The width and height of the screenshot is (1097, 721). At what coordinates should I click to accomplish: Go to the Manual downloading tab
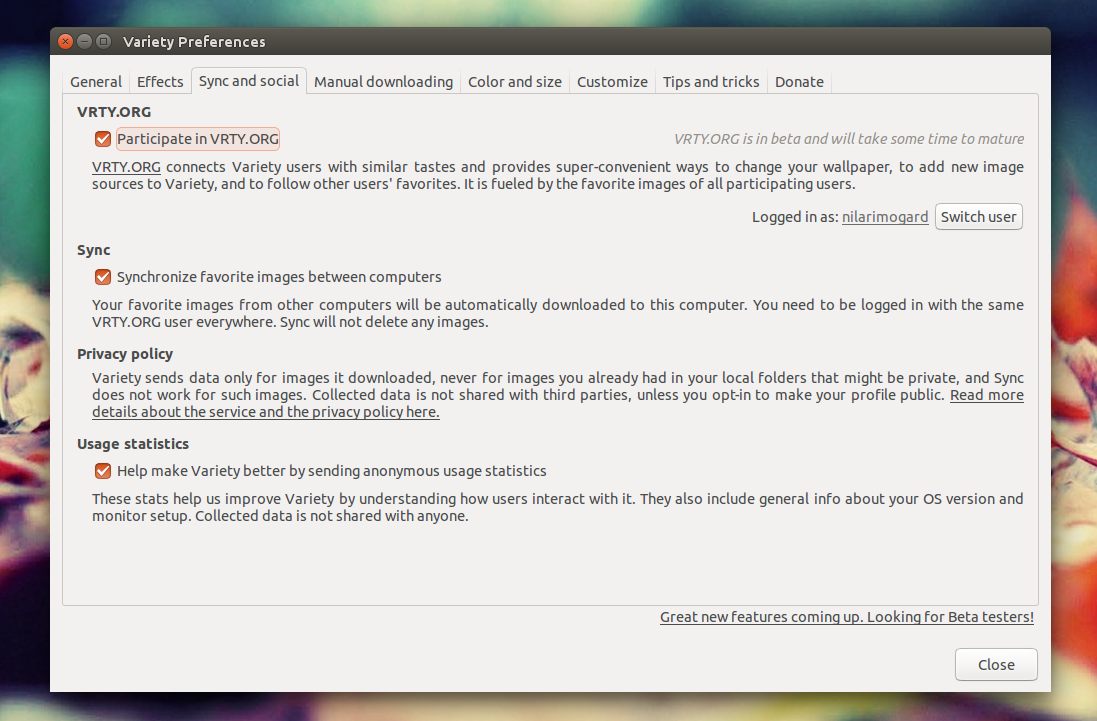383,82
